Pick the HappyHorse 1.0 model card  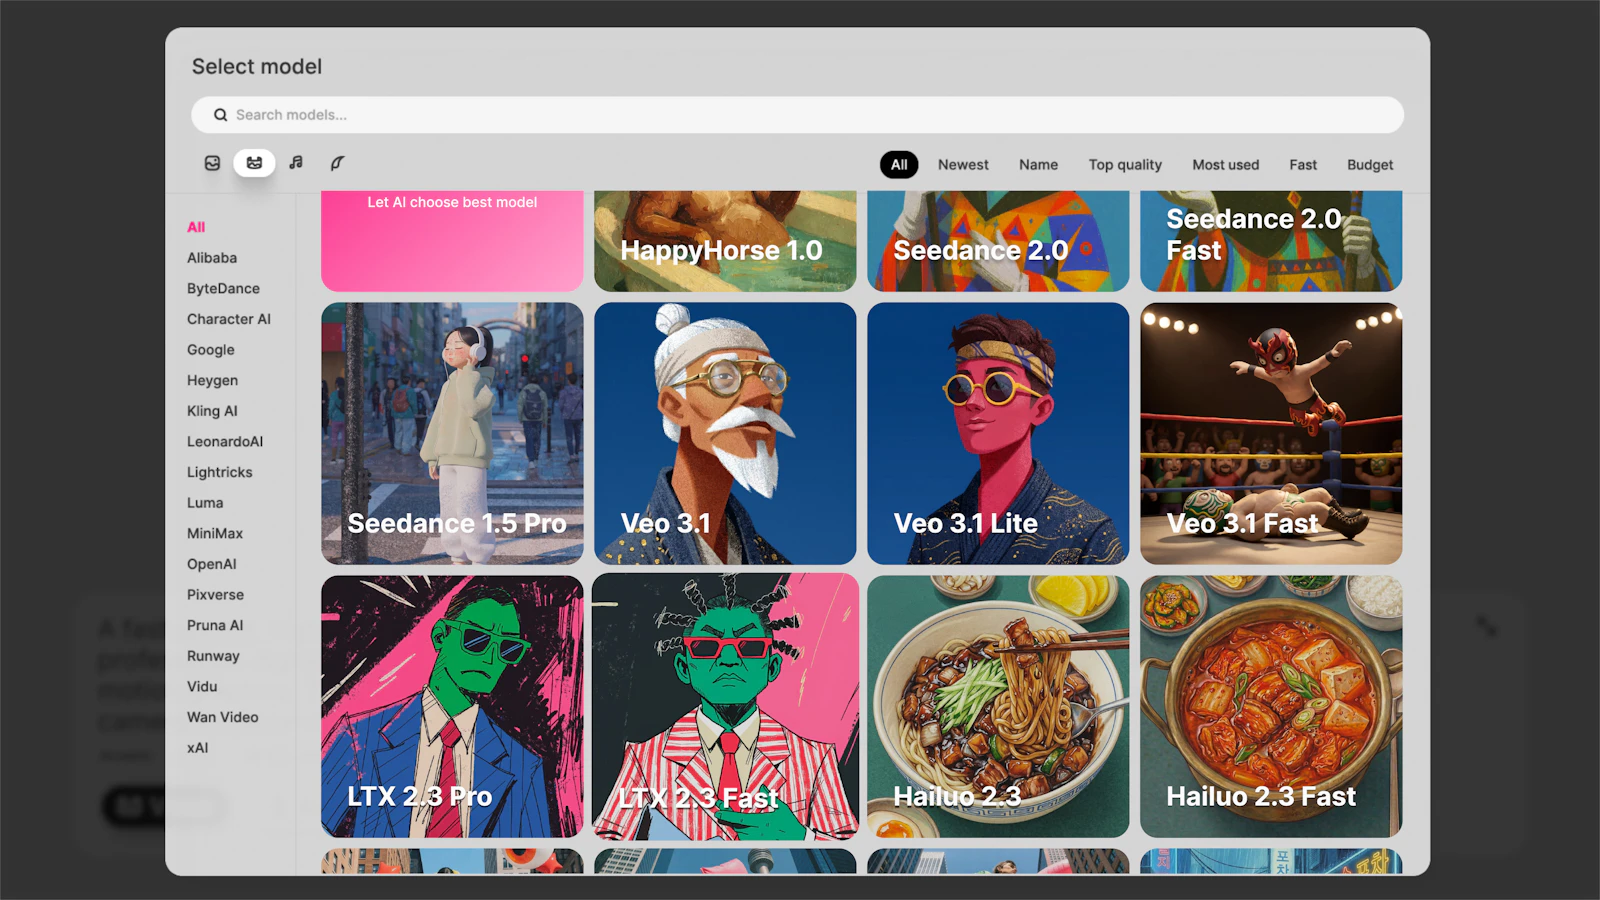[725, 241]
